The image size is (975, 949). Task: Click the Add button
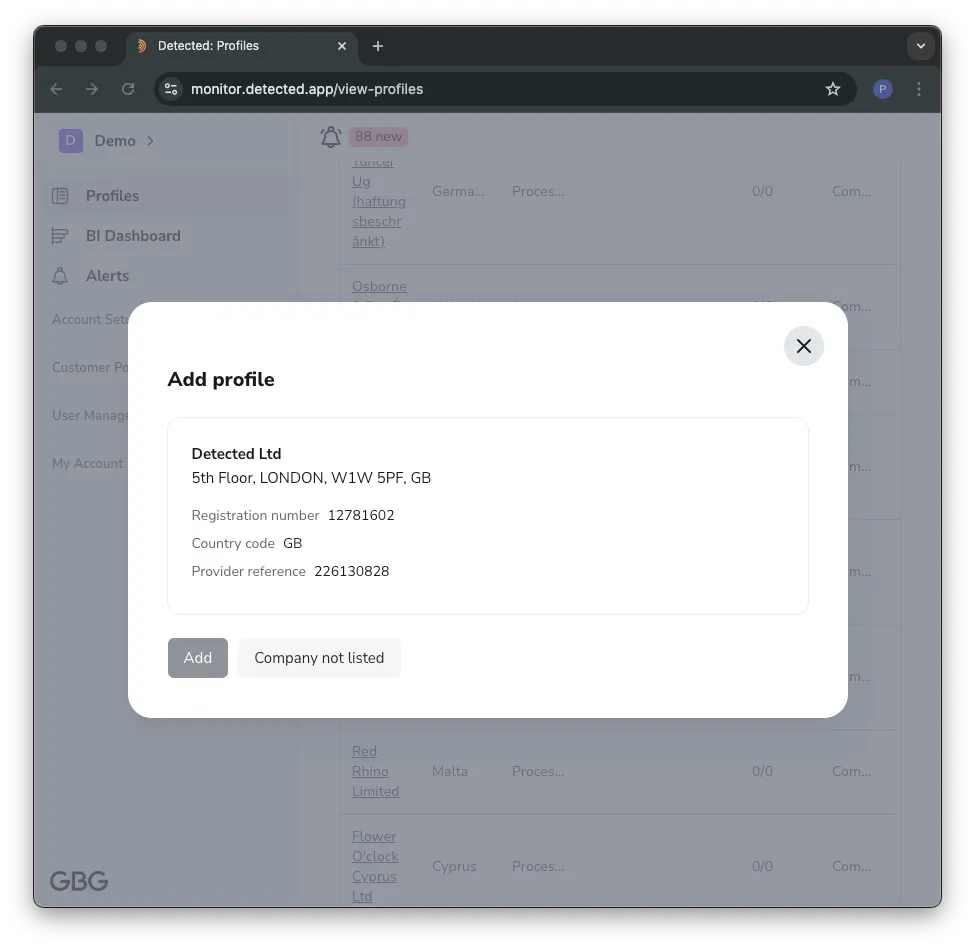[x=198, y=657]
